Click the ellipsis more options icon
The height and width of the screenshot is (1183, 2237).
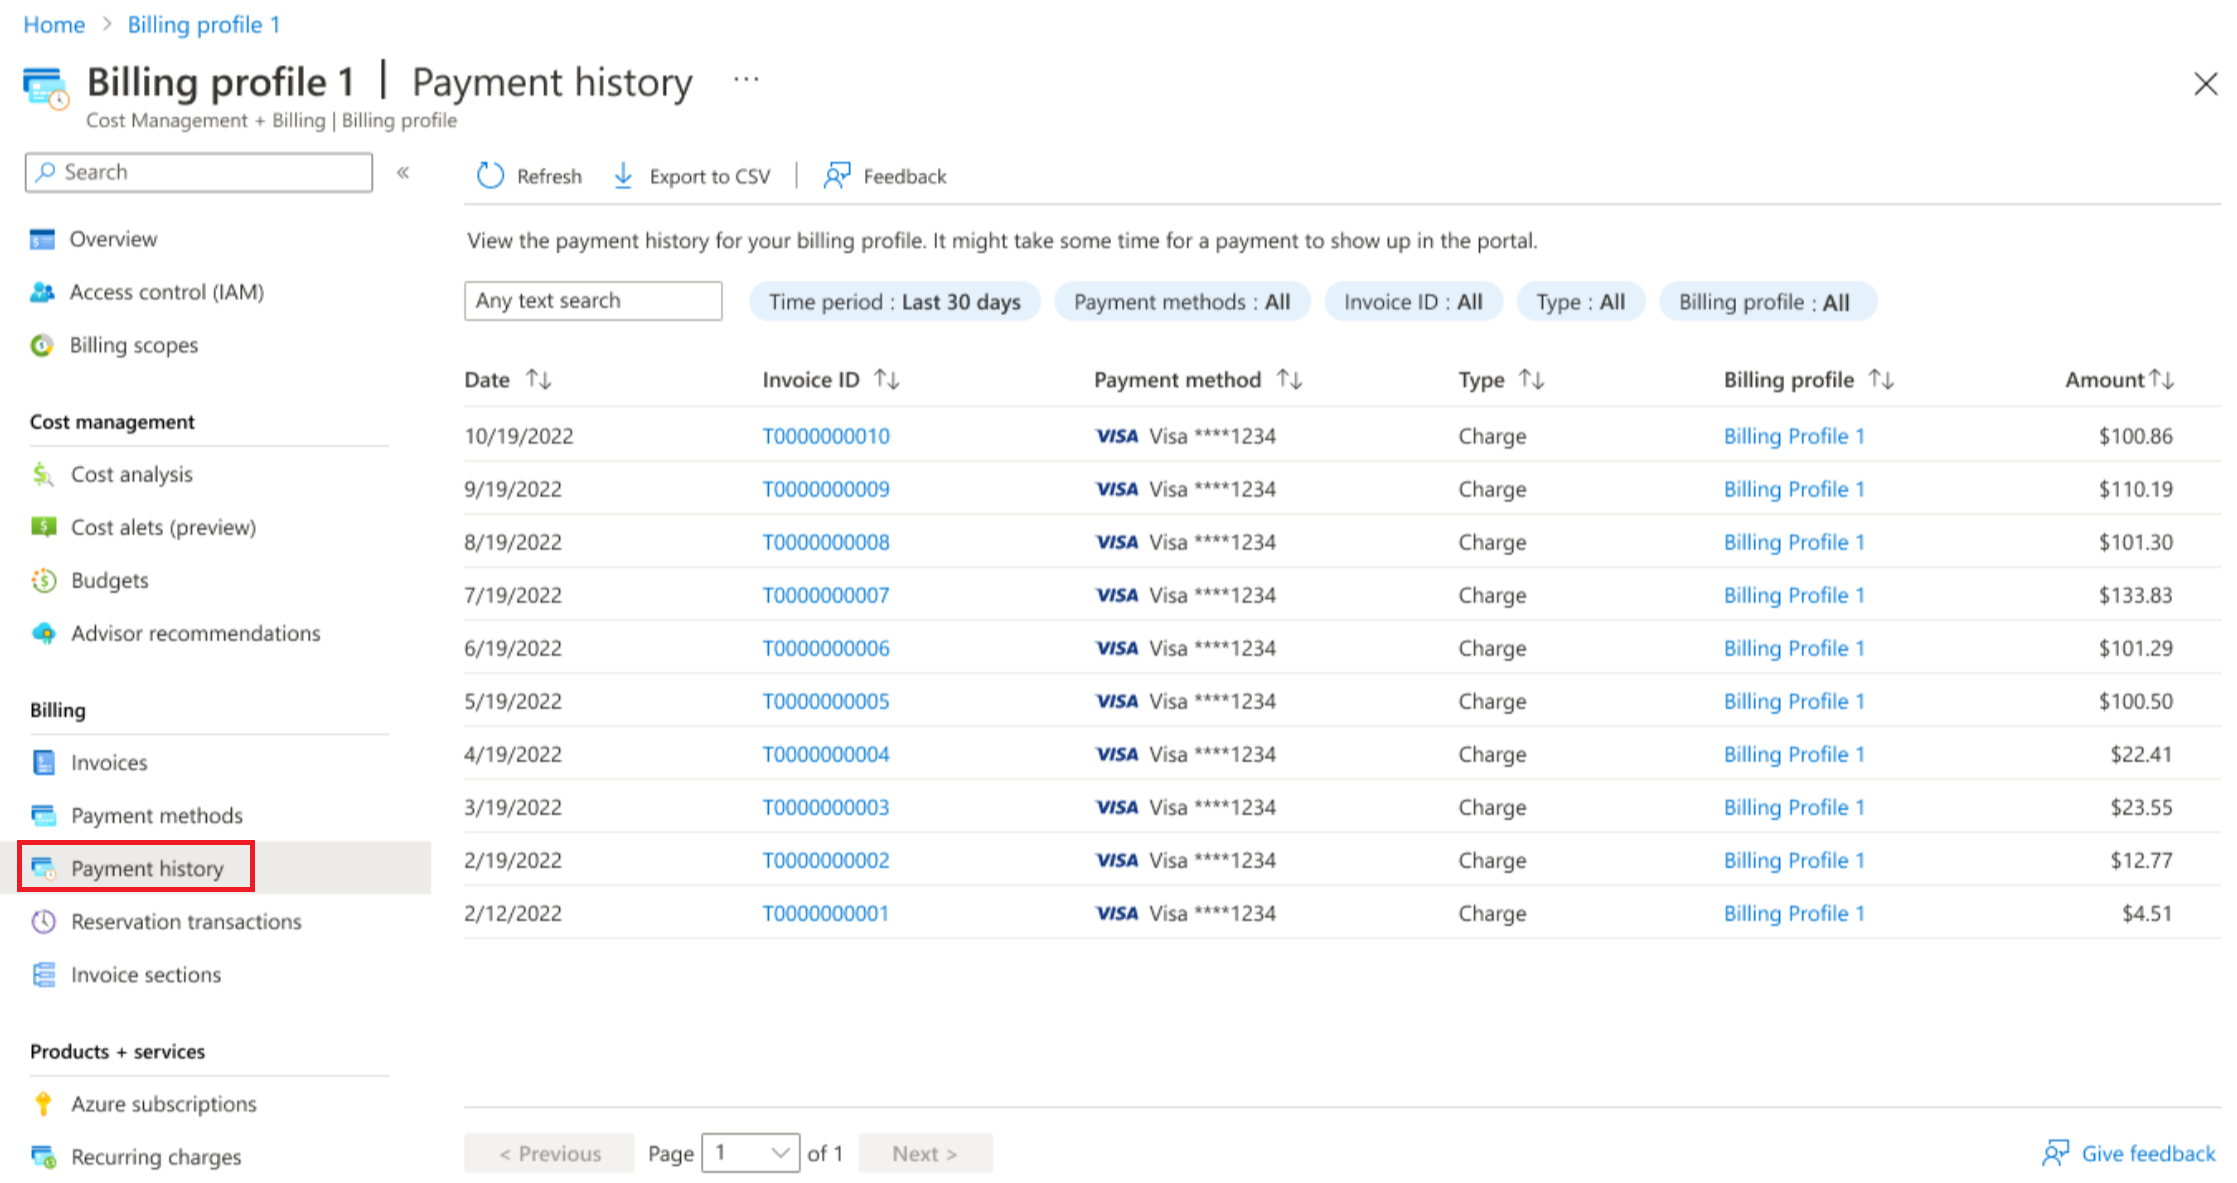coord(746,79)
